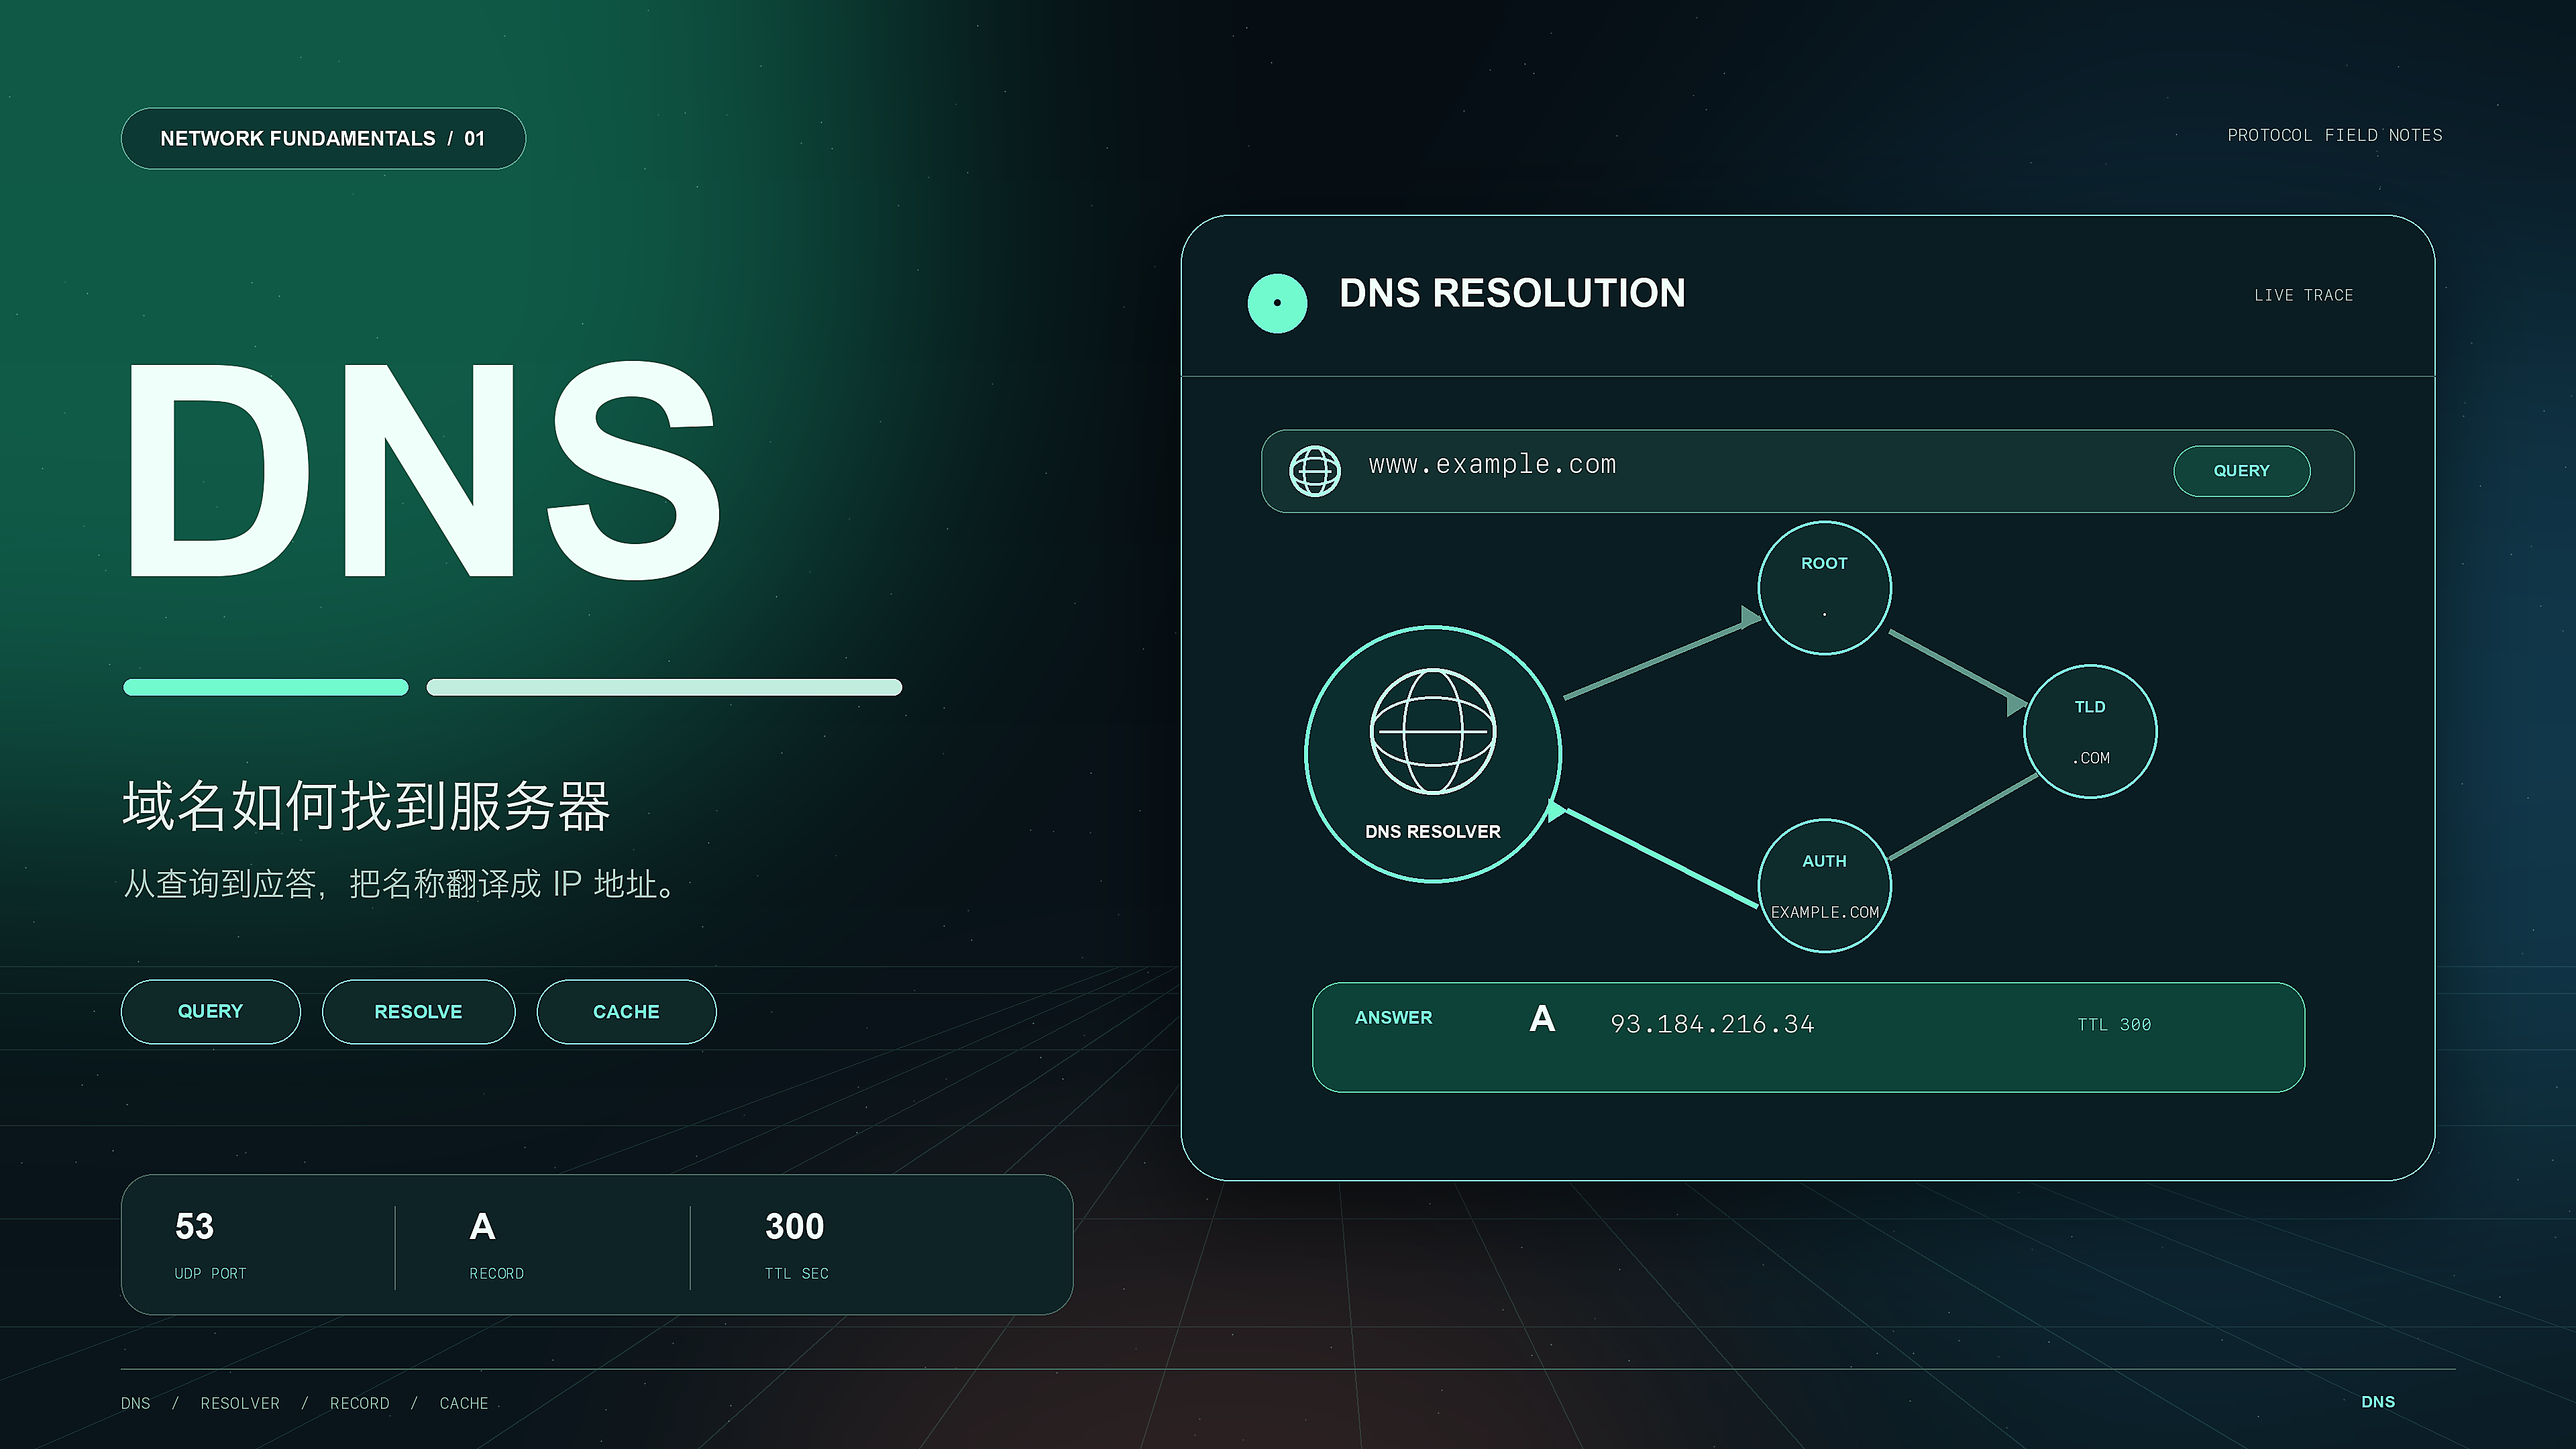Click the 53 UDP PORT stat

tap(210, 1244)
